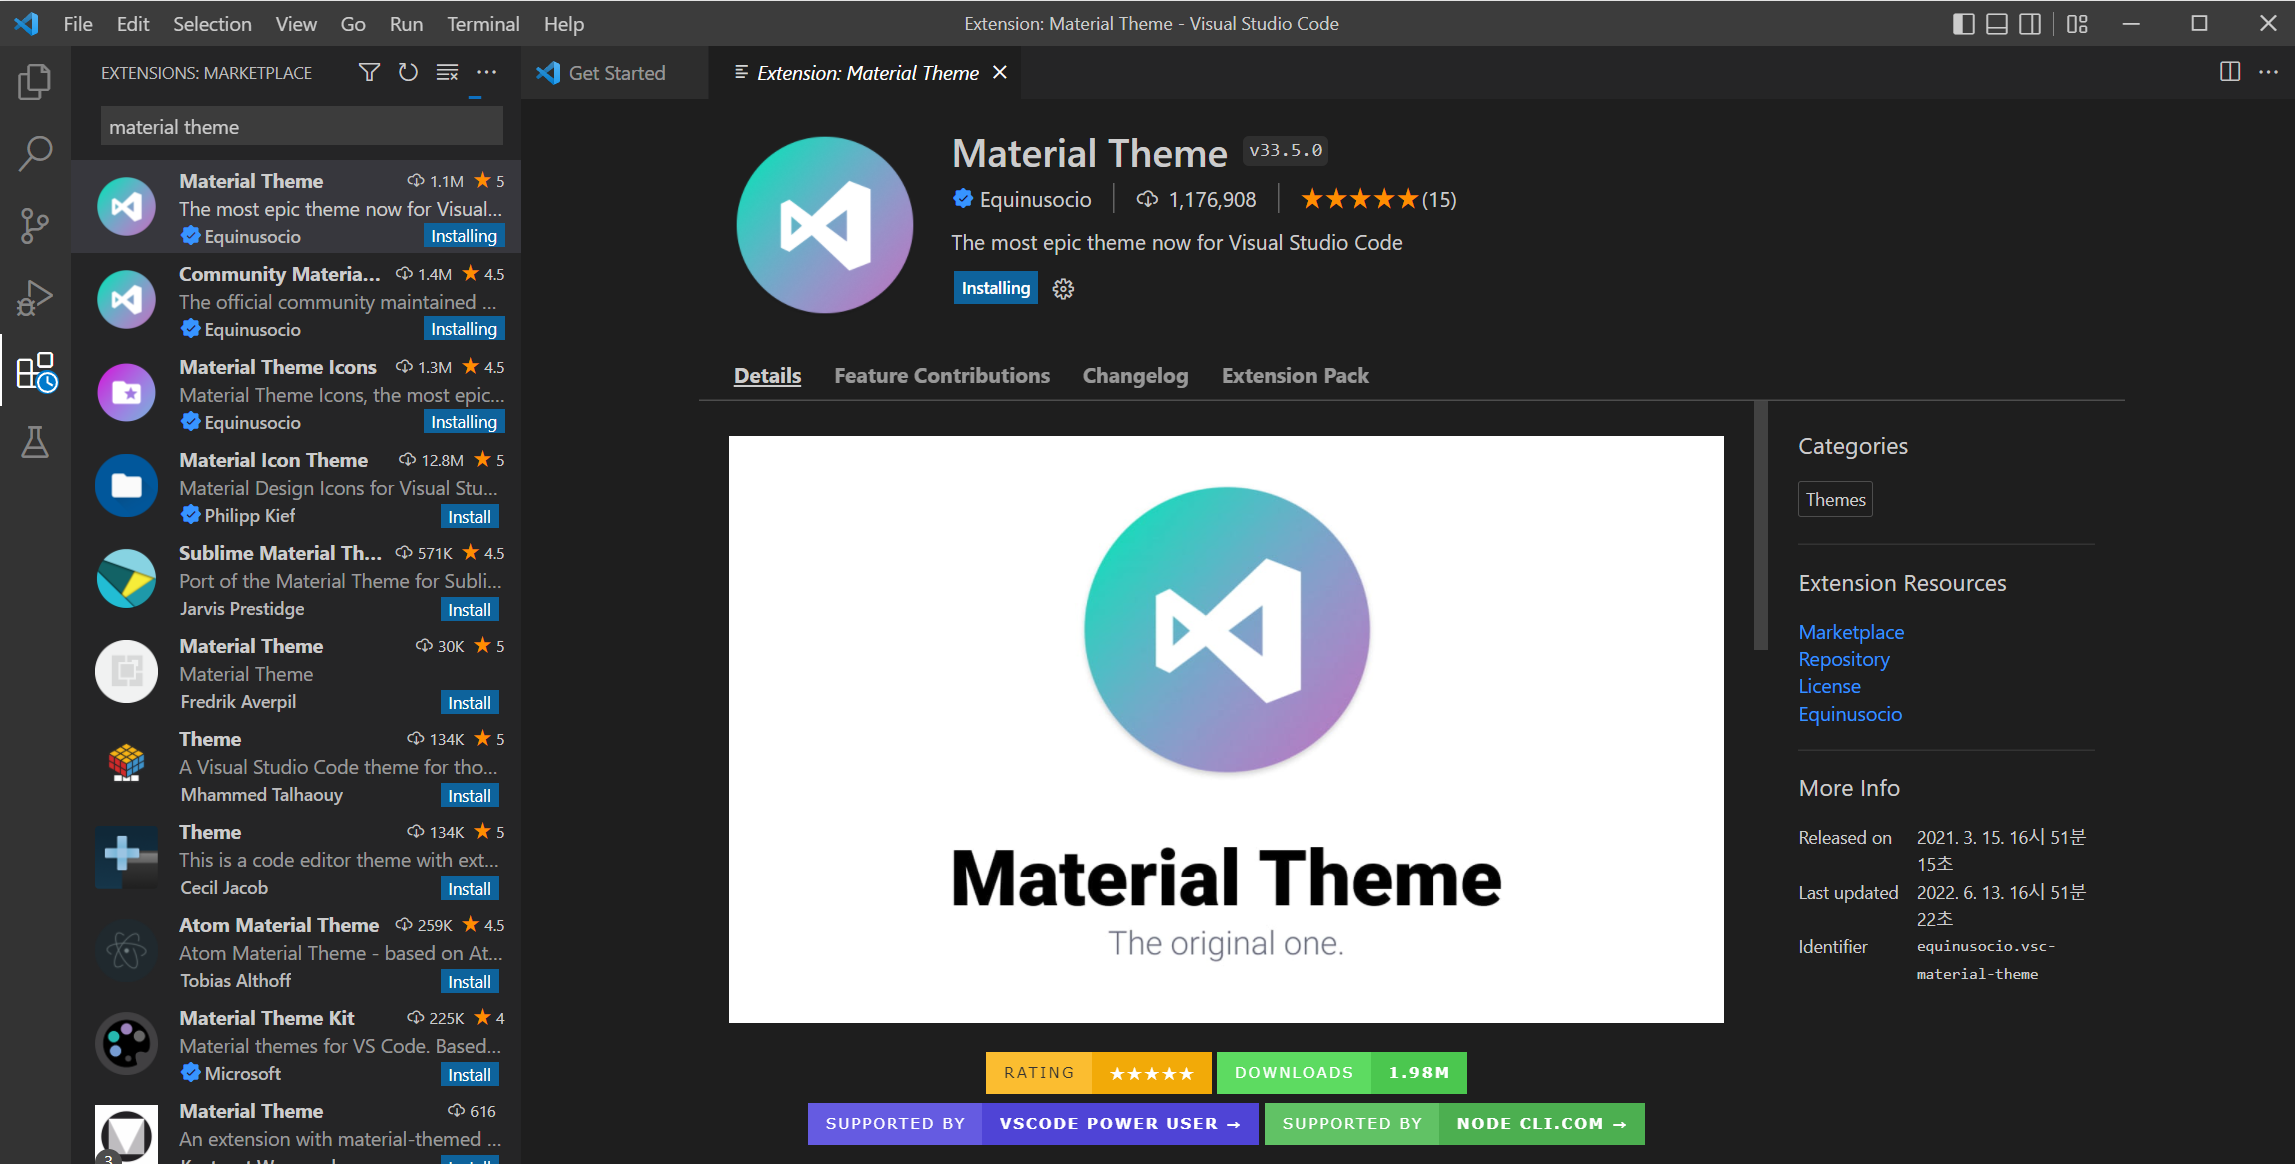2295x1164 pixels.
Task: Refresh the extensions marketplace list
Action: click(x=408, y=72)
